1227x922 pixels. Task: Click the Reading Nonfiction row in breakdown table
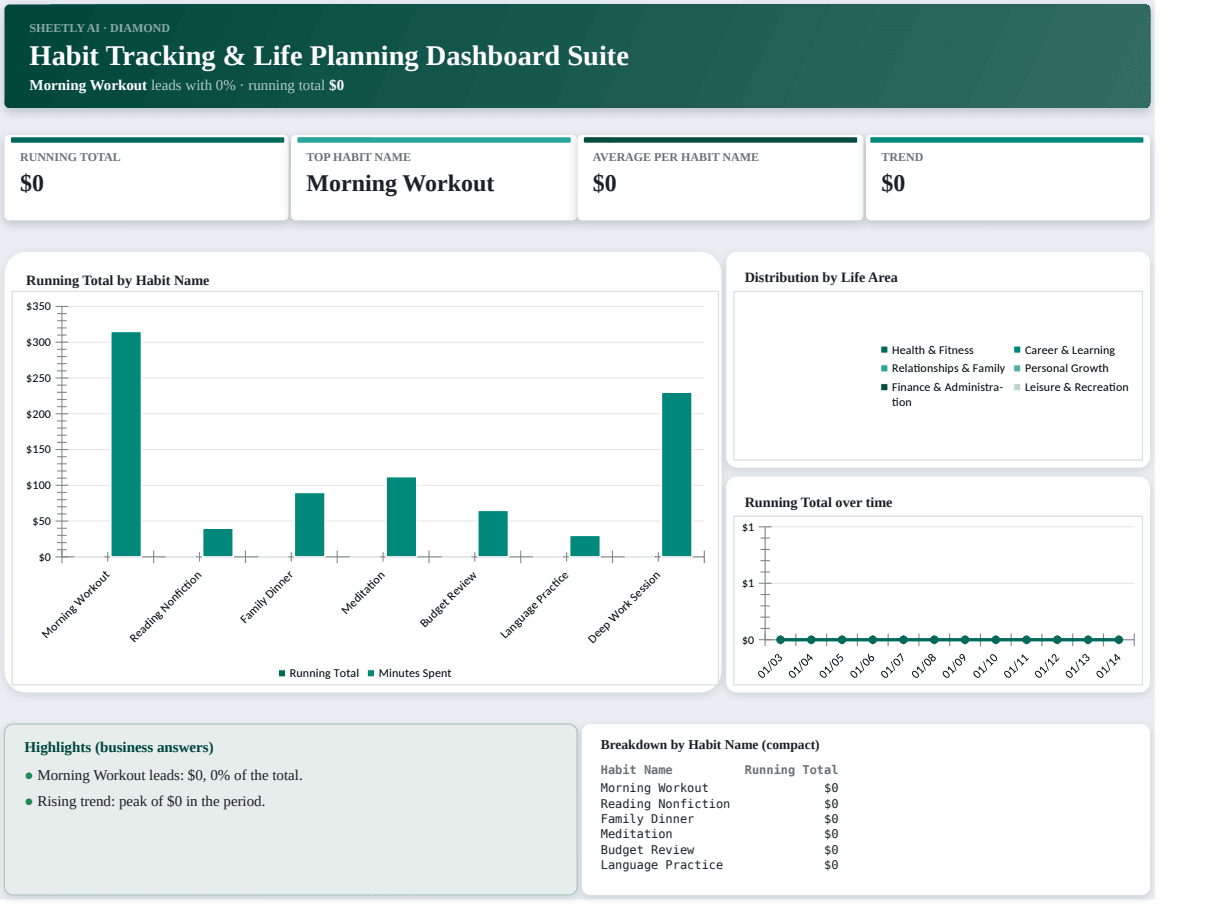pyautogui.click(x=719, y=804)
